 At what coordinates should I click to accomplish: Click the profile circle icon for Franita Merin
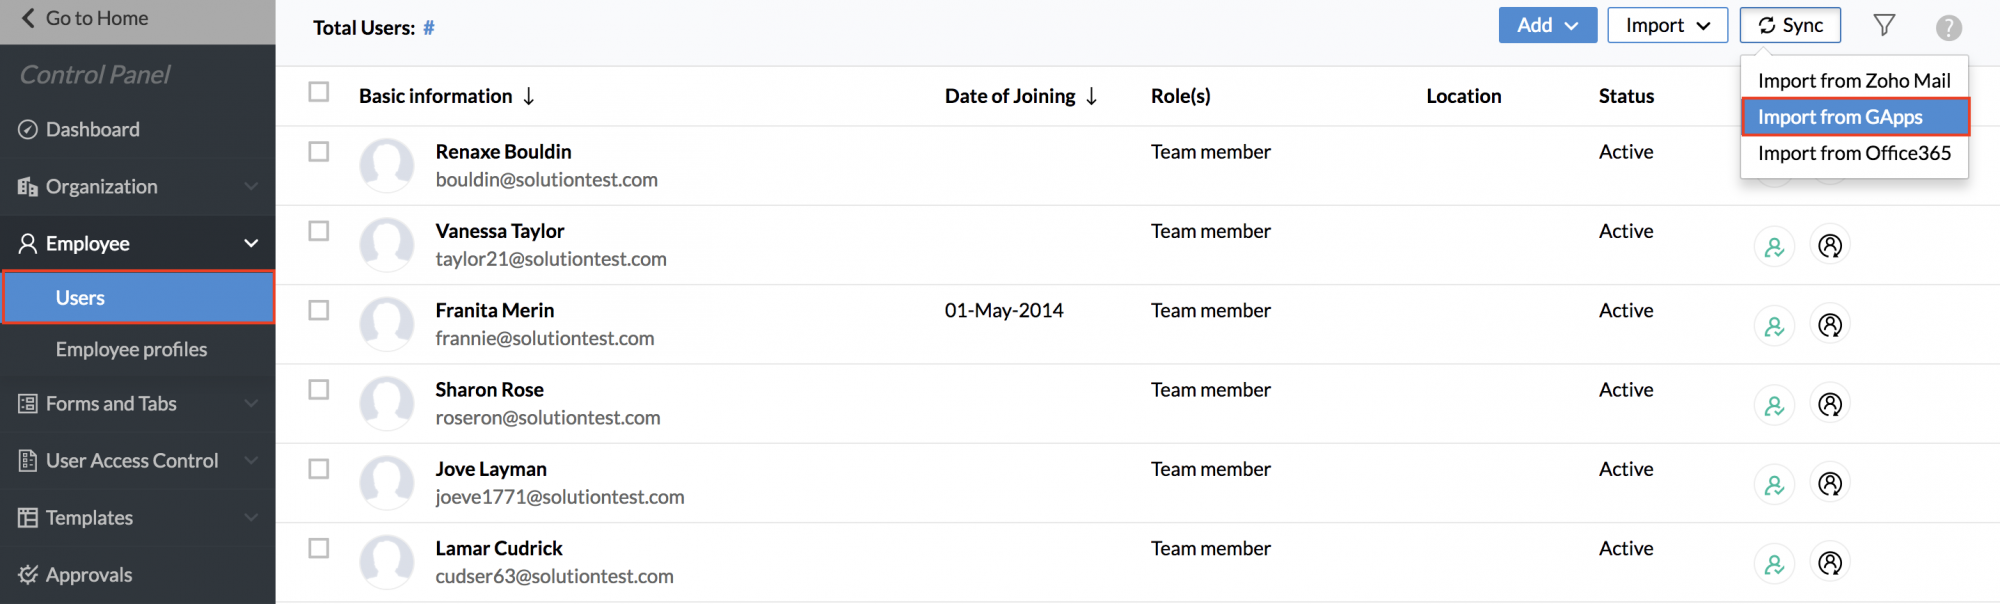[x=1830, y=325]
